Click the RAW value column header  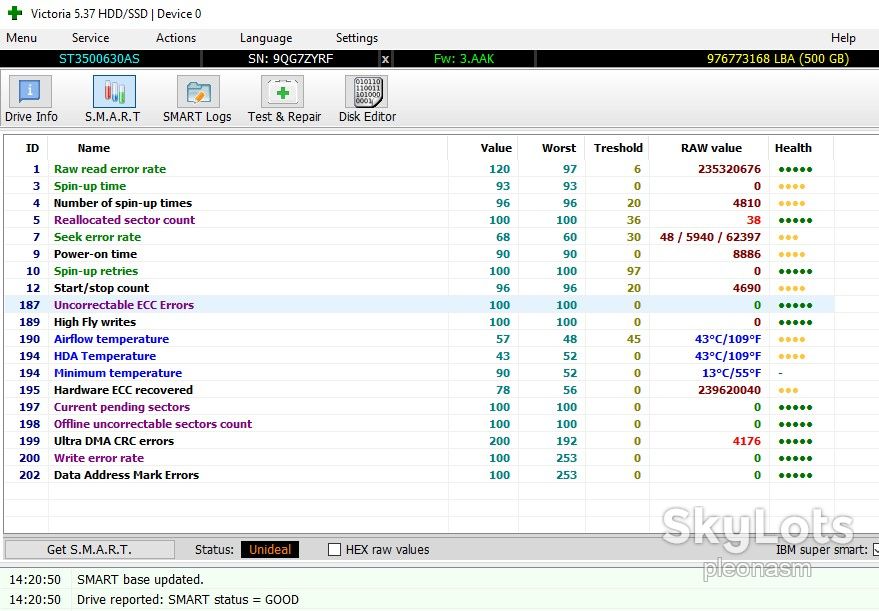click(x=711, y=148)
